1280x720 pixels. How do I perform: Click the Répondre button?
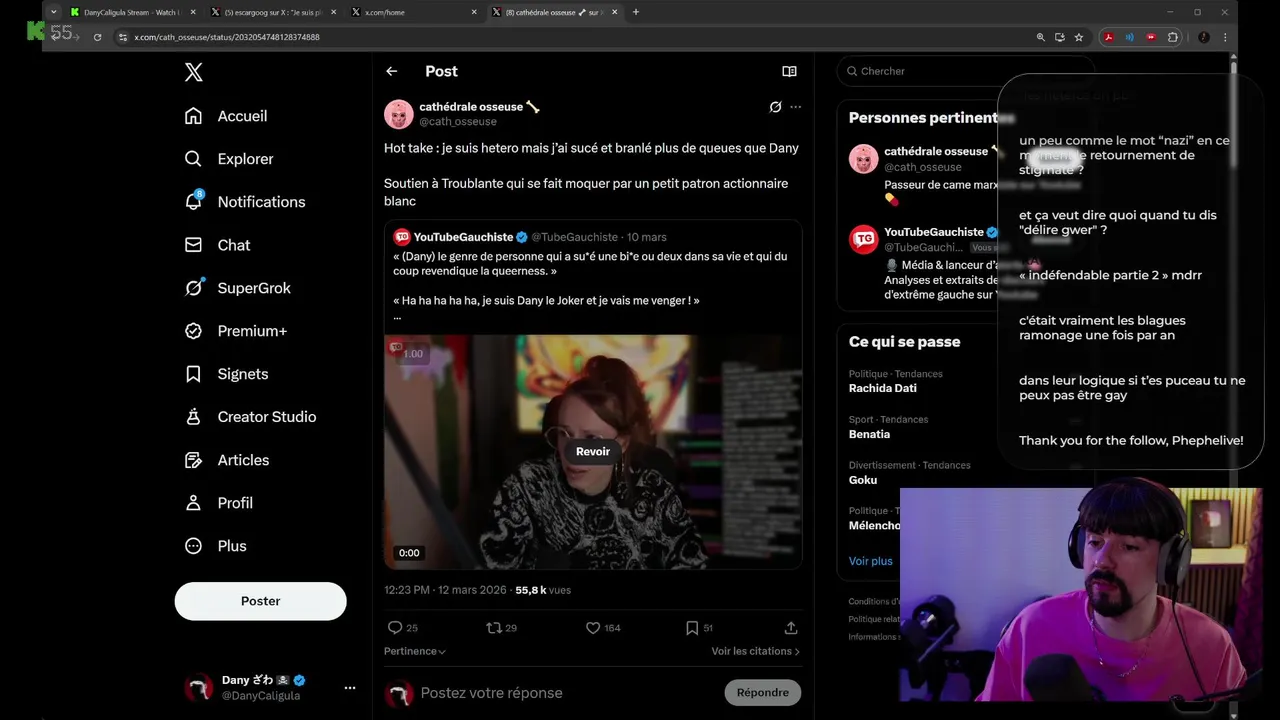point(763,692)
